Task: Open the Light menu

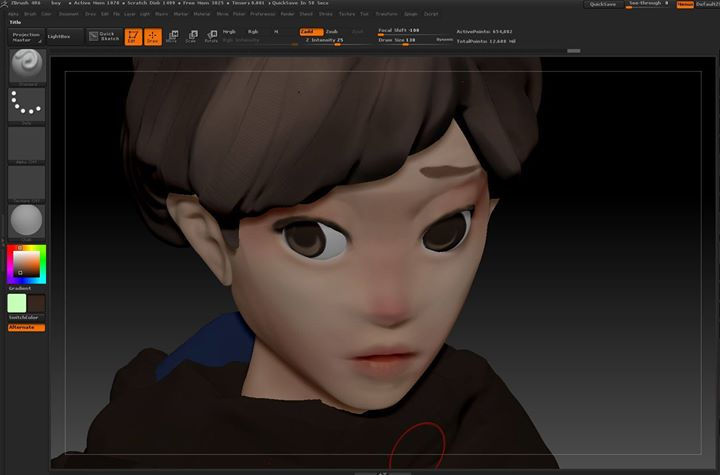Action: tap(145, 14)
